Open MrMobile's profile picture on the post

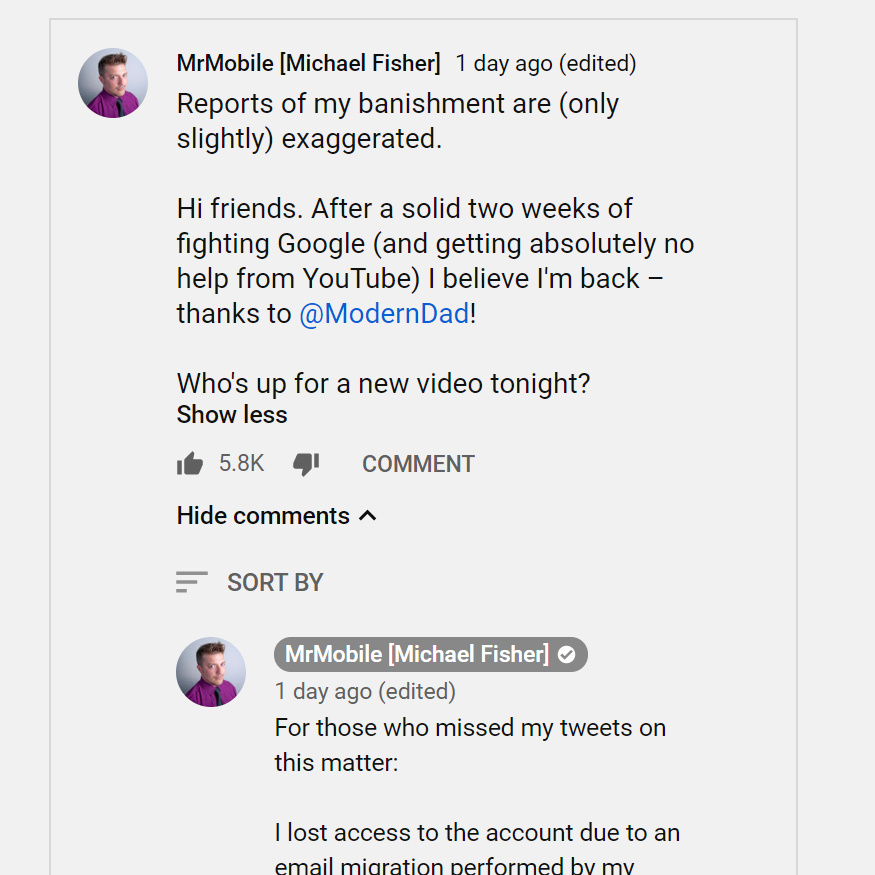click(x=113, y=83)
